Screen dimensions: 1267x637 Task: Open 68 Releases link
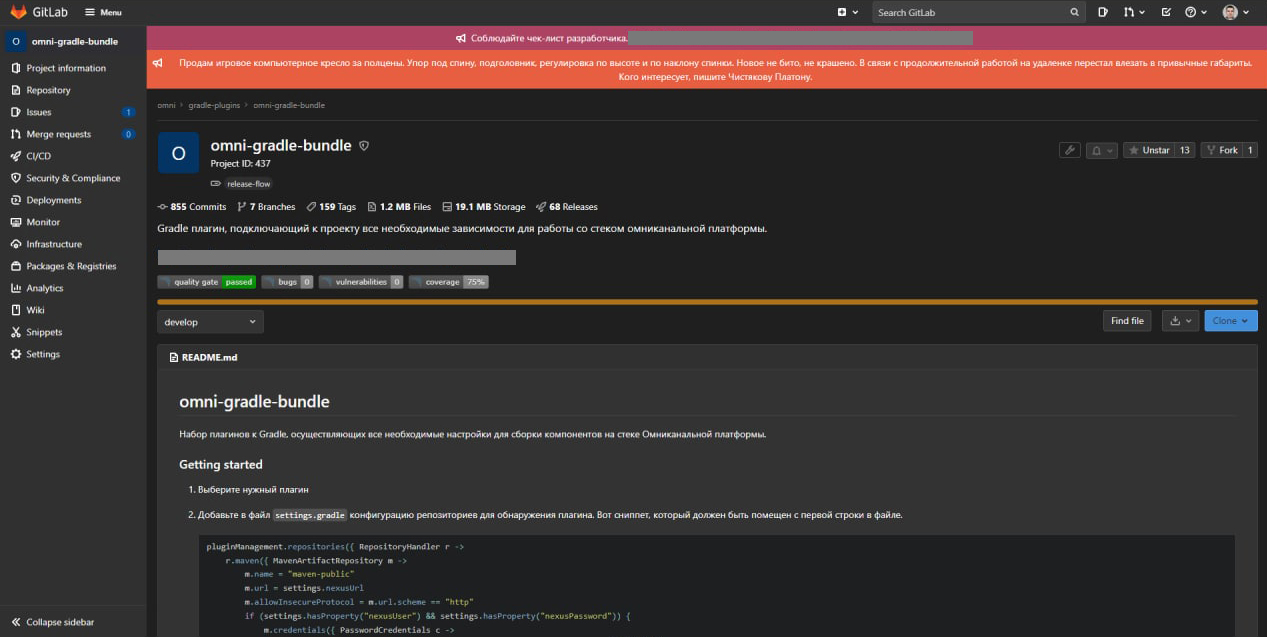pyautogui.click(x=567, y=207)
